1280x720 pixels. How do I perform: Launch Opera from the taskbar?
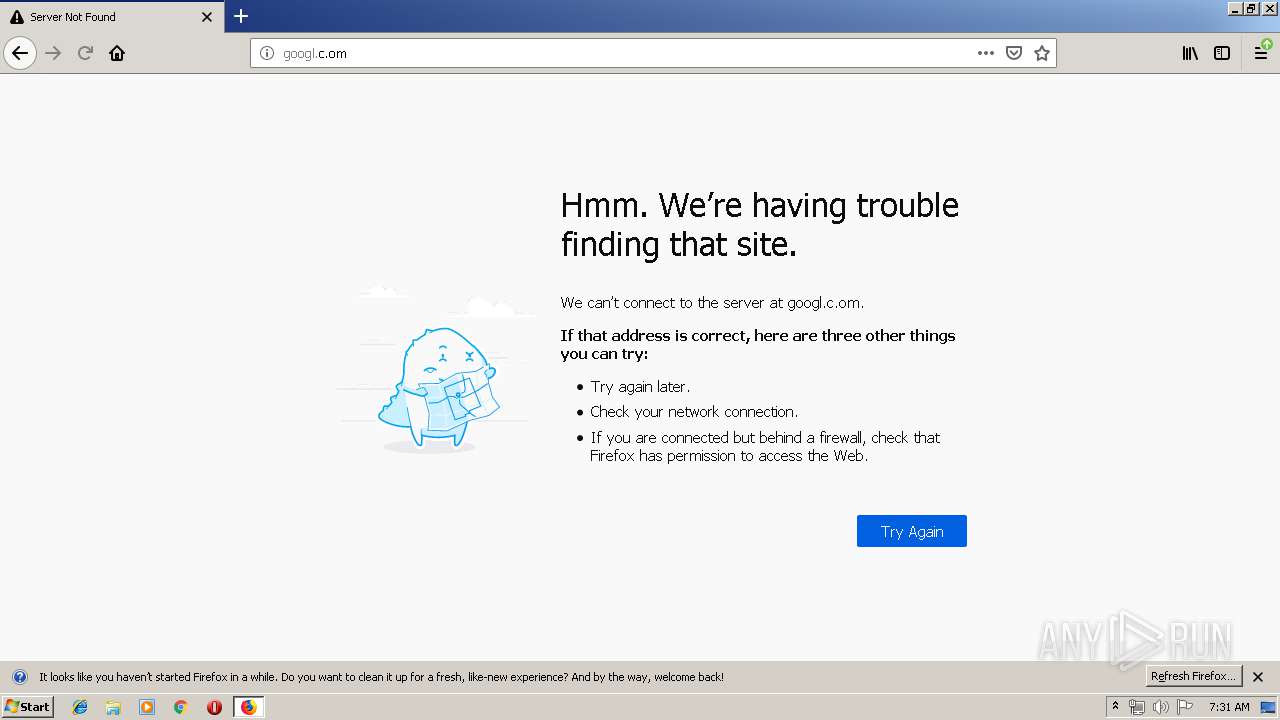[x=214, y=707]
